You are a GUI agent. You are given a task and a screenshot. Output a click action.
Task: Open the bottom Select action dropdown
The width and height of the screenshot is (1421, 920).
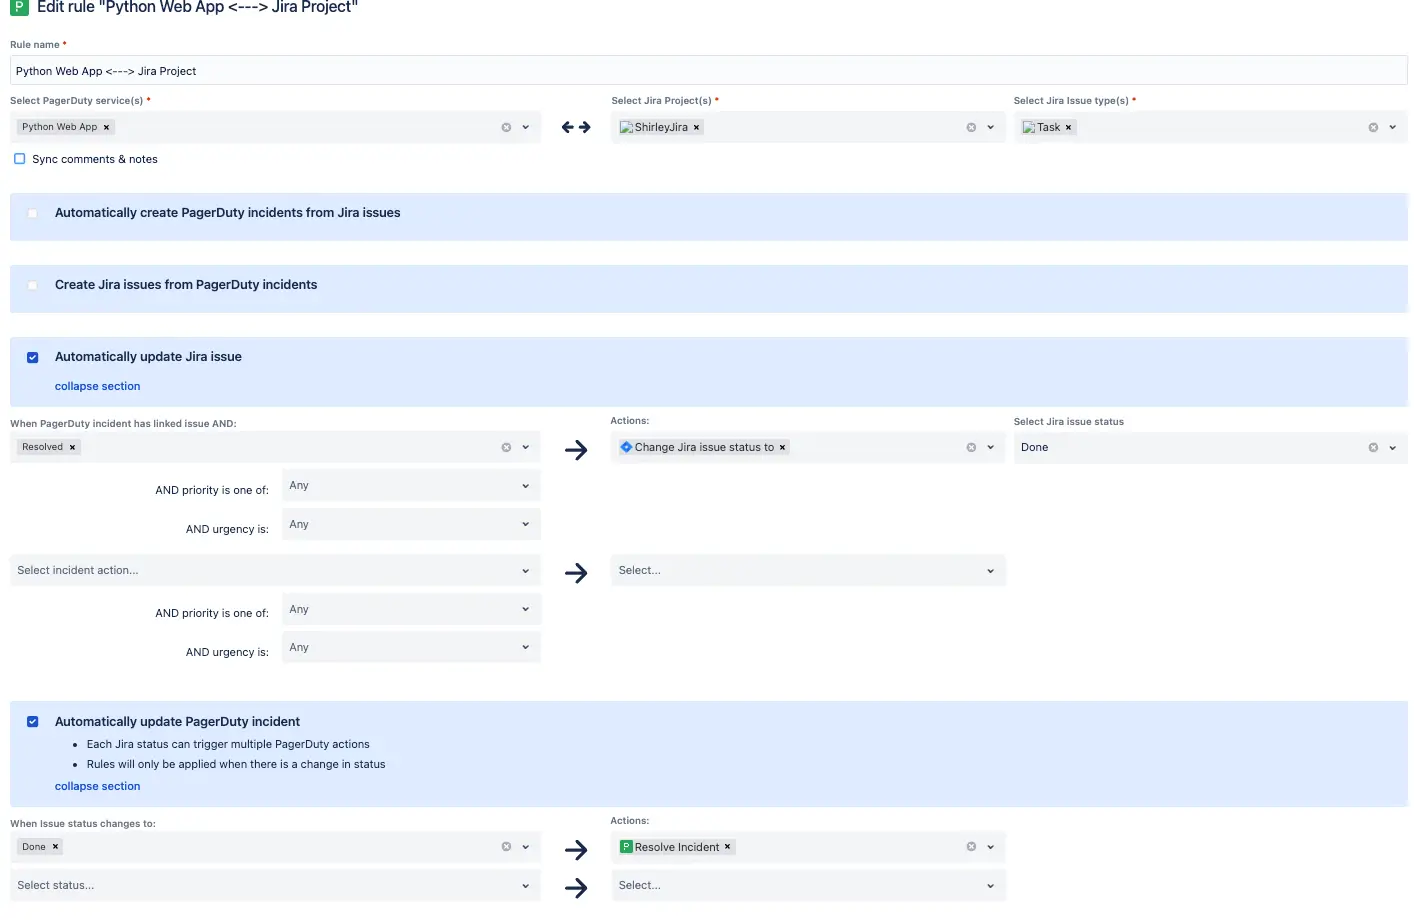click(808, 885)
